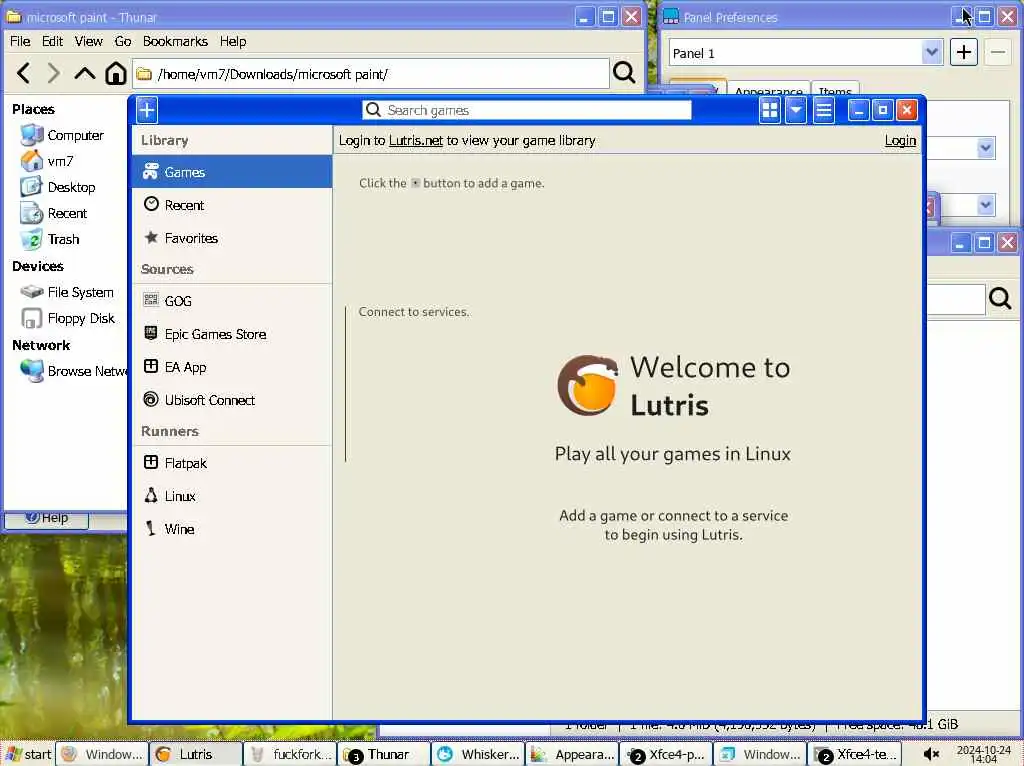
Task: Open Panel 1 dropdown in Panel Preferences
Action: pos(806,53)
